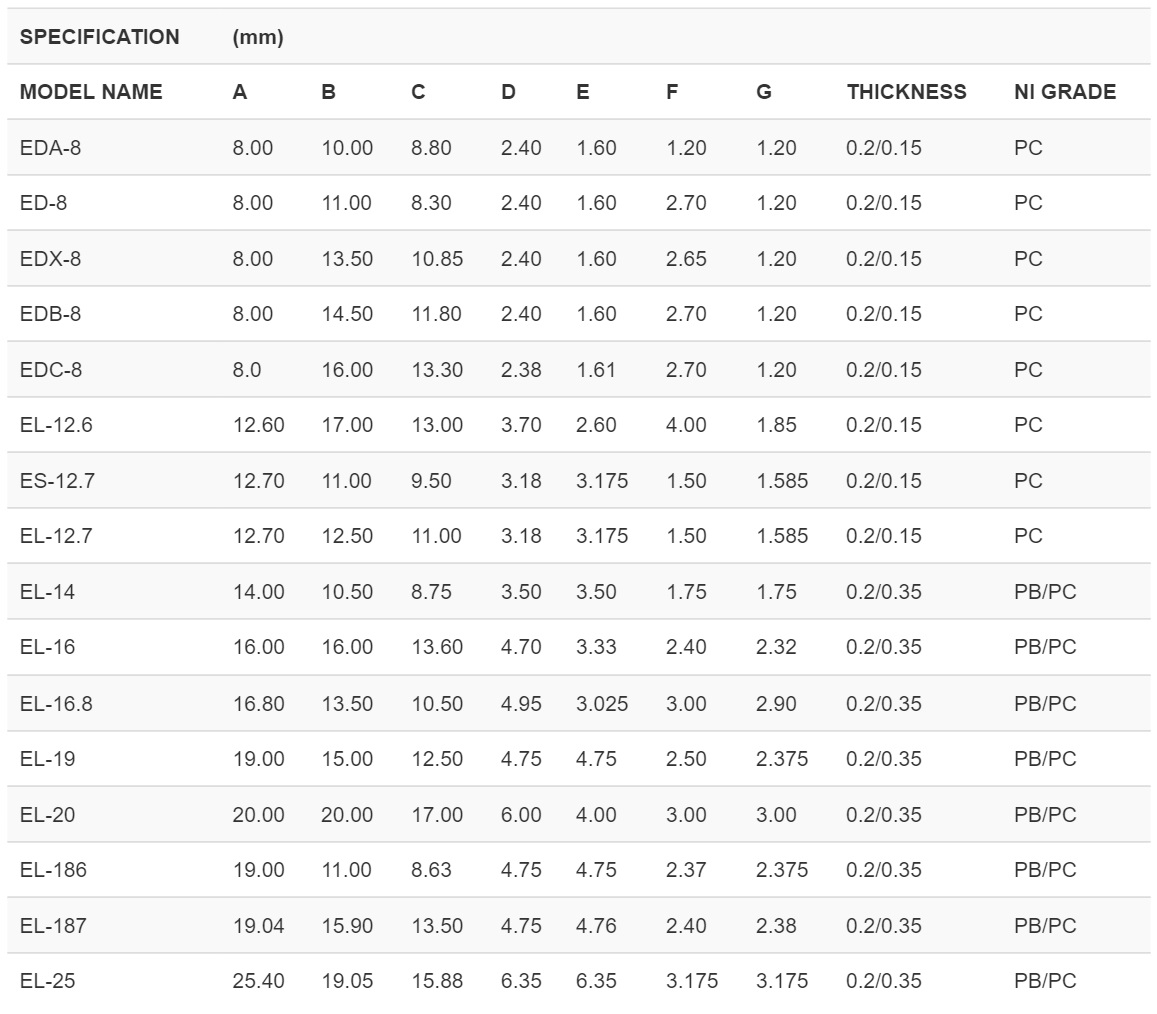
Task: Click the SPECIFICATION header text
Action: 100,37
